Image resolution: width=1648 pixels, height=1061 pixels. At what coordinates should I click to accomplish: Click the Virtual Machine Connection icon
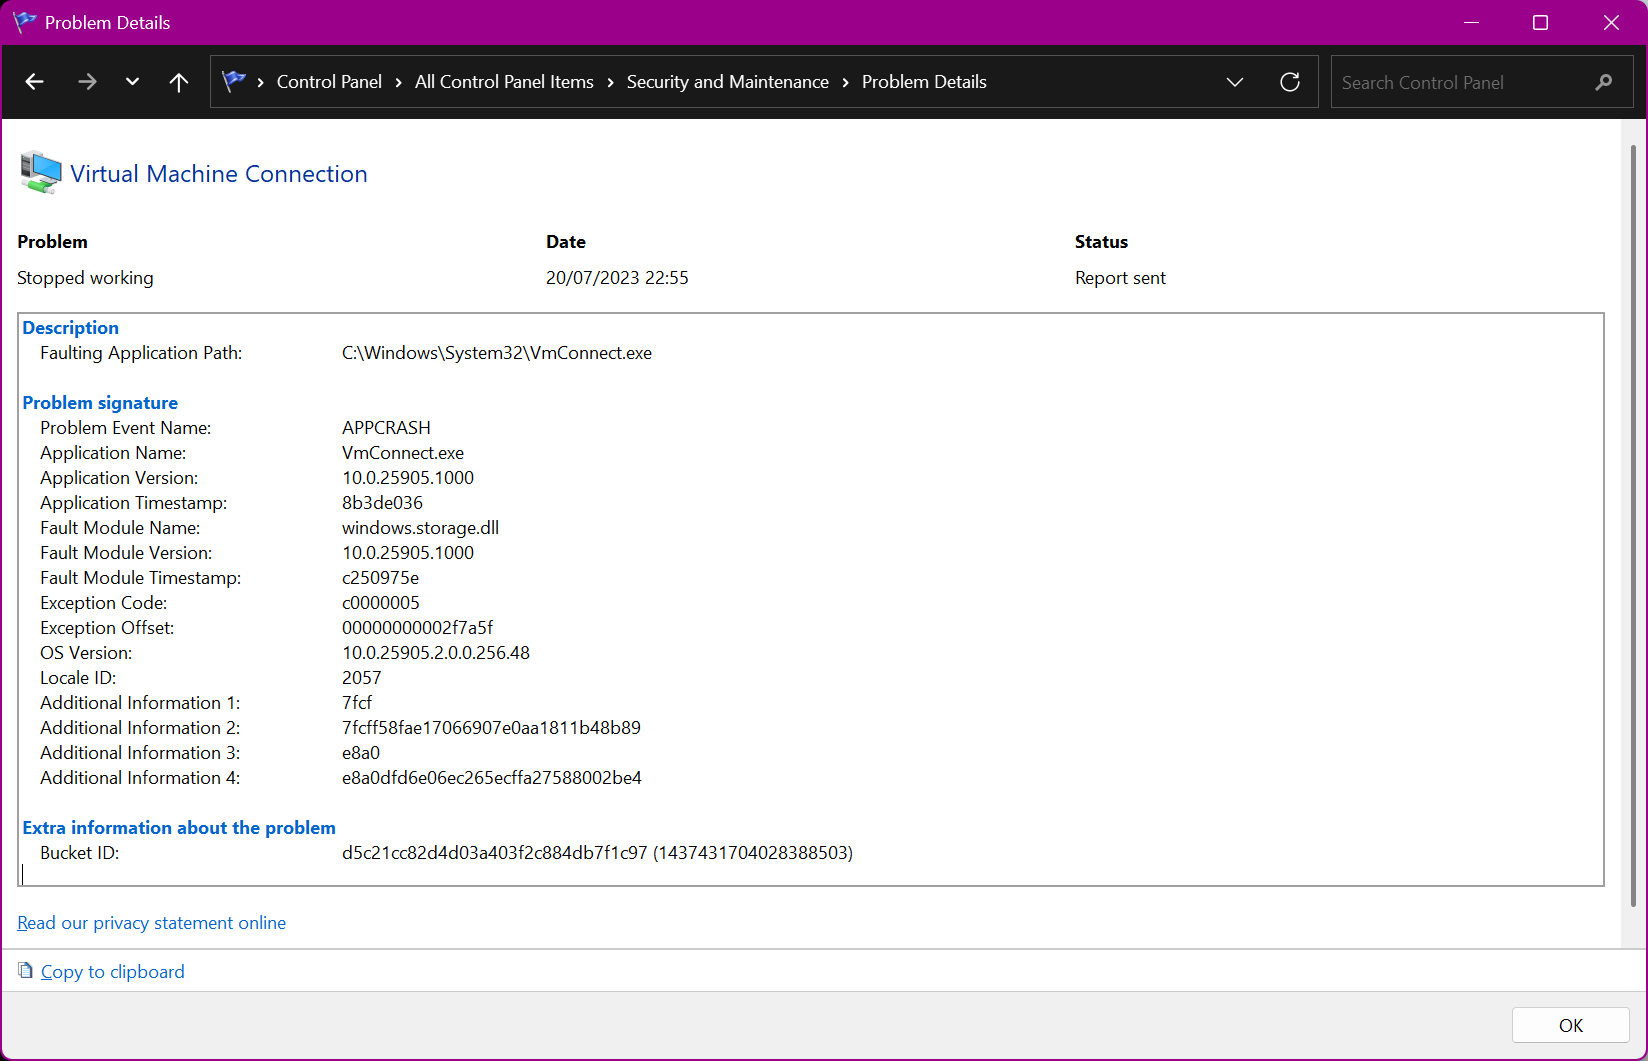[41, 173]
